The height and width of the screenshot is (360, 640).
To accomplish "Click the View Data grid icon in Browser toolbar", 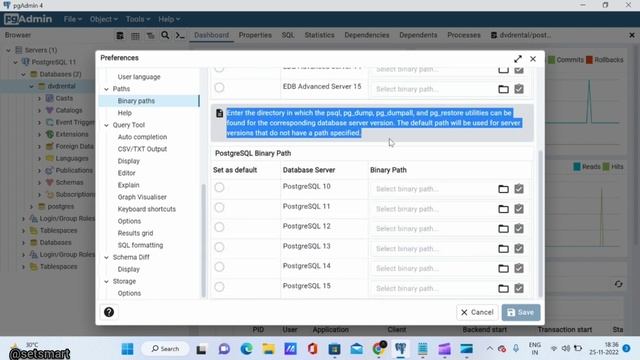I will 135,36.
